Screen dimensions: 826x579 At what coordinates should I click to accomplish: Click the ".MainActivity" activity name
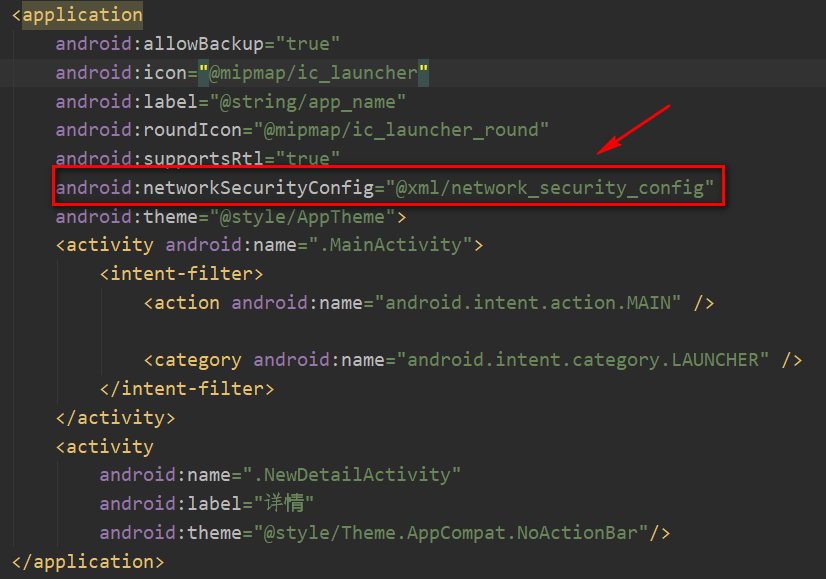[390, 245]
